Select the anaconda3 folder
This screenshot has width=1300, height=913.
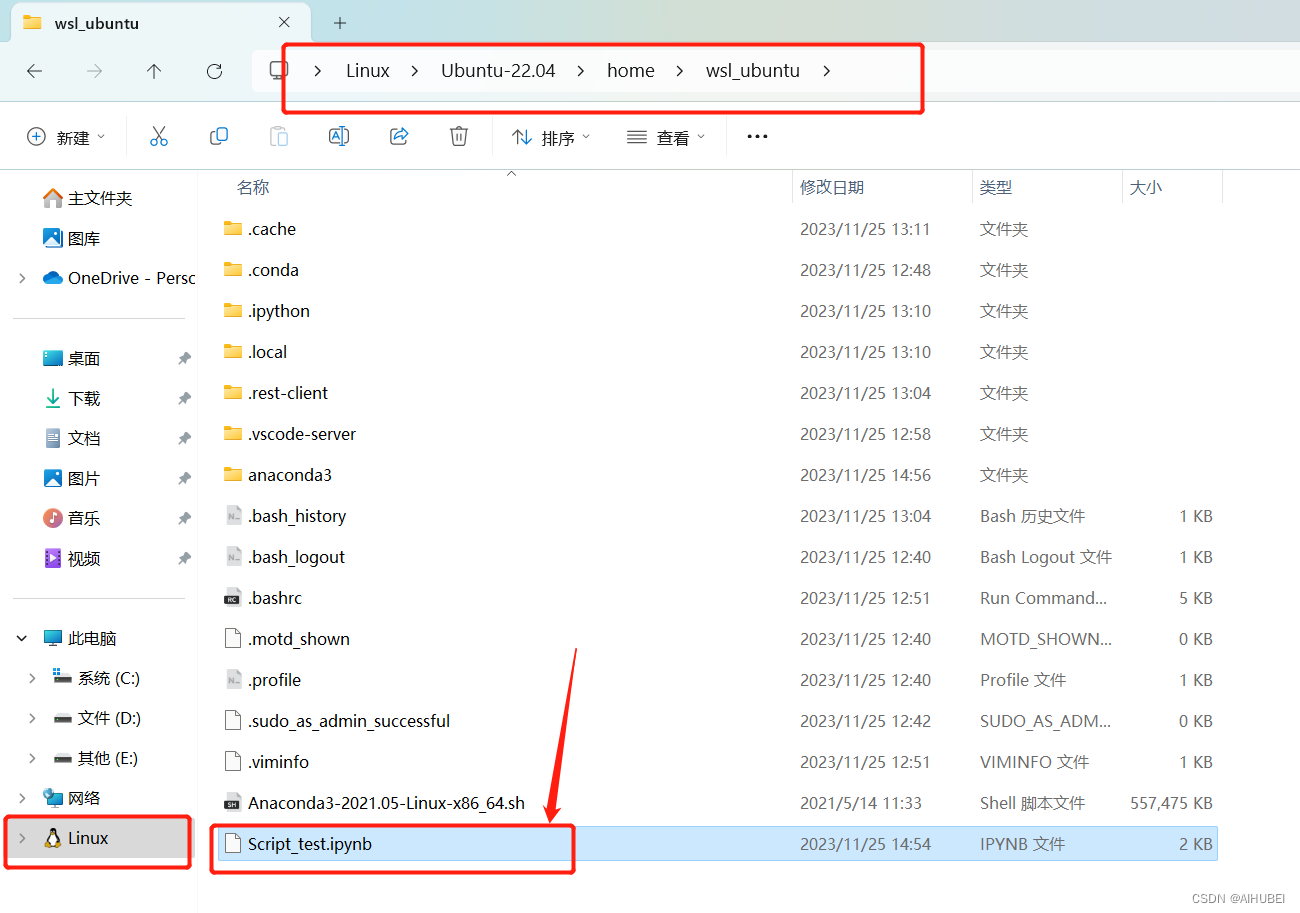[717, 475]
